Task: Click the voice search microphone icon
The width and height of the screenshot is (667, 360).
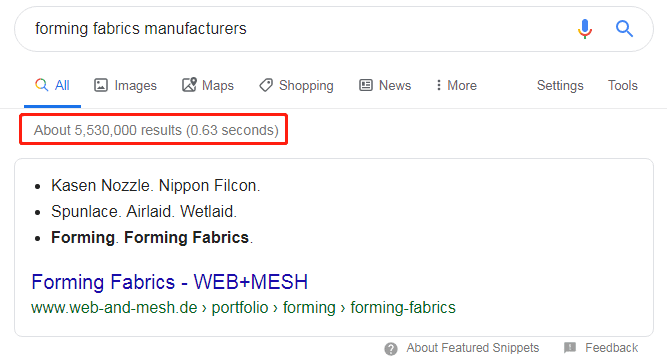Action: (x=585, y=29)
